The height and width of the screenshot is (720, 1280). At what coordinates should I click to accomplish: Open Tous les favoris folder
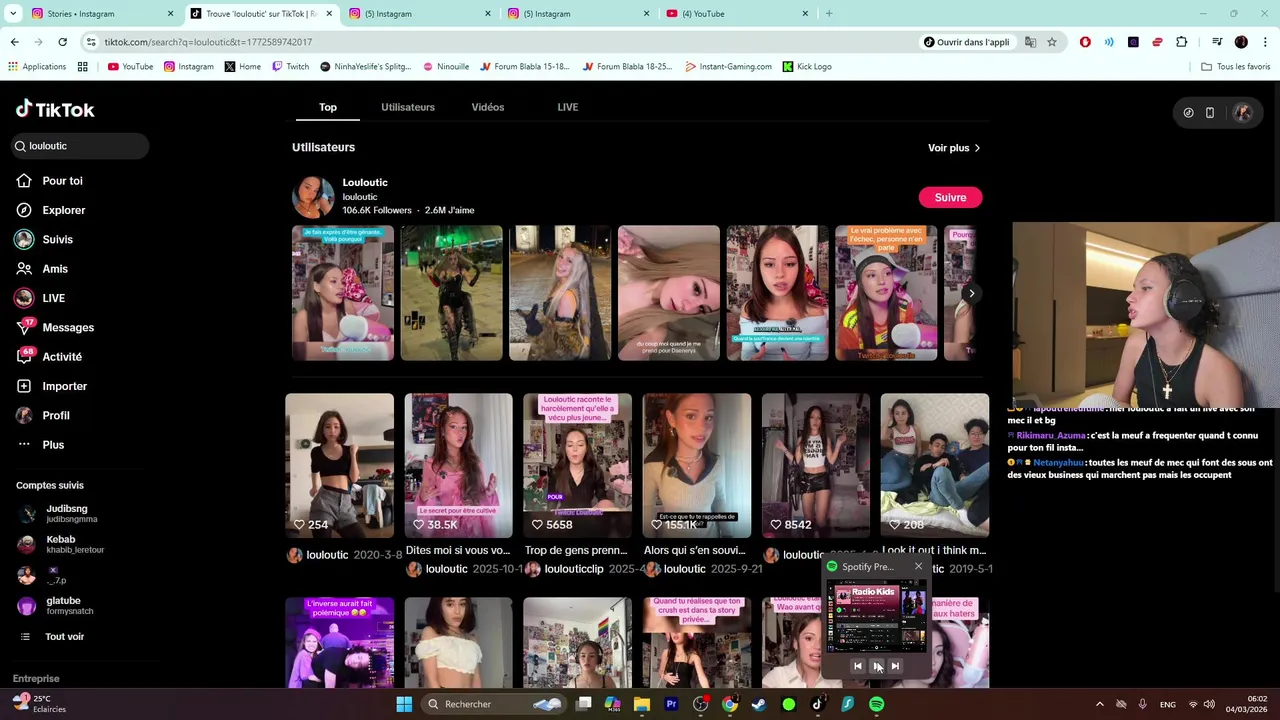point(1236,67)
